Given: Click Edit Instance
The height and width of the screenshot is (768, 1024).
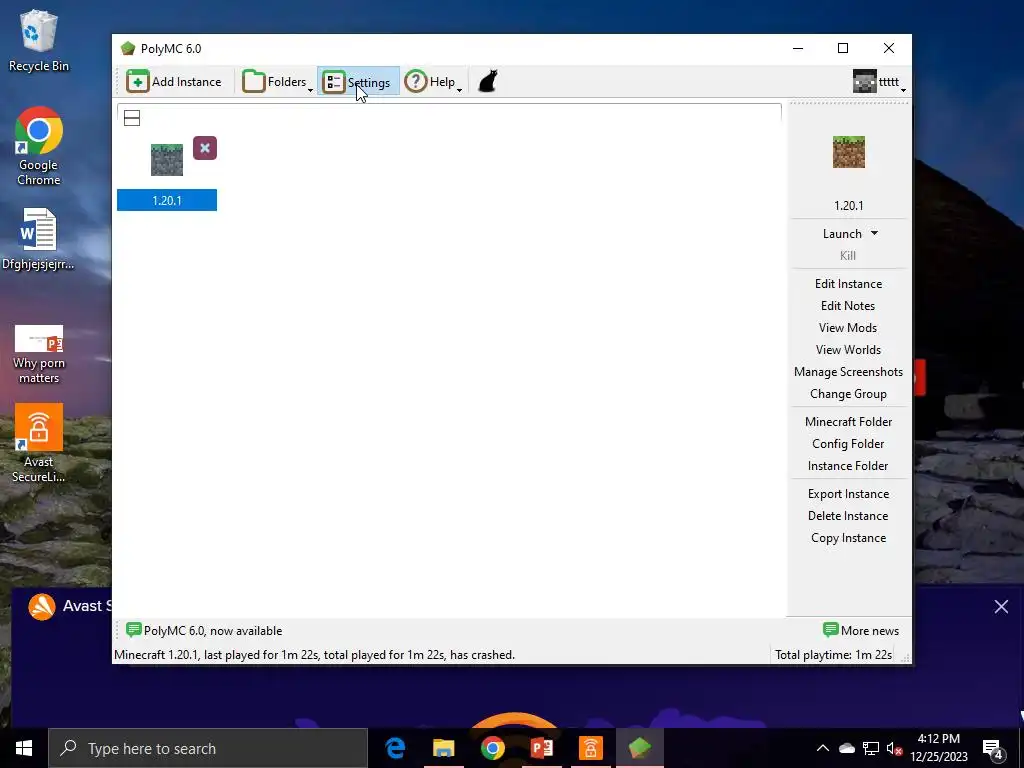Looking at the screenshot, I should (x=848, y=284).
